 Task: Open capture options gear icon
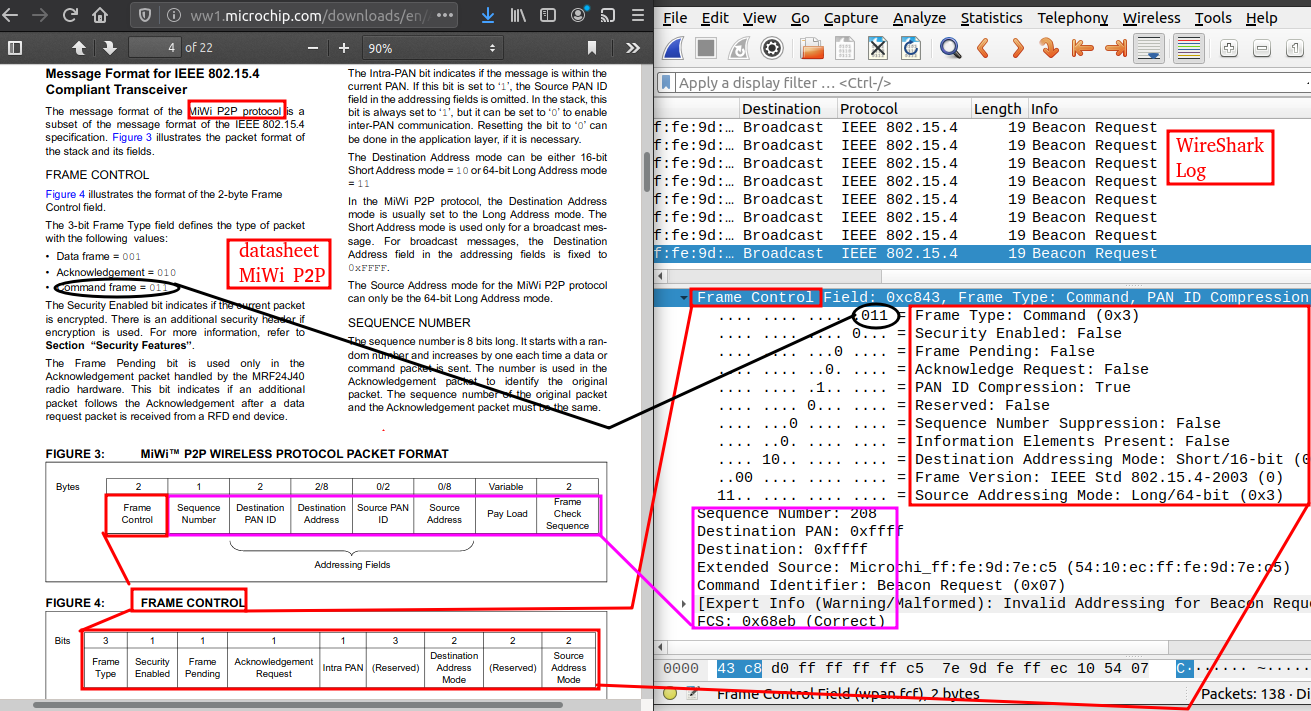pos(771,48)
